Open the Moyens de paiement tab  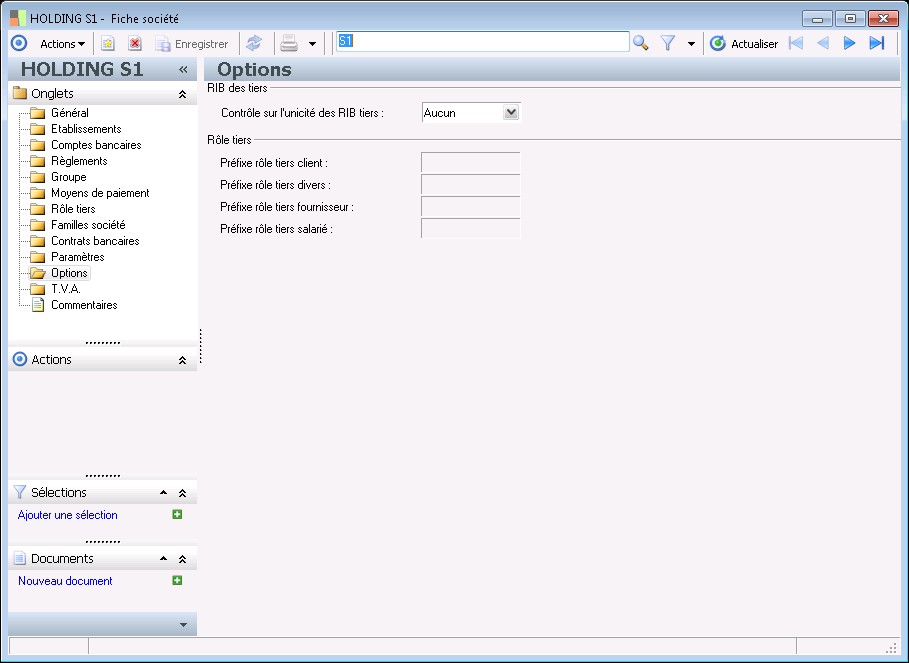coord(100,193)
